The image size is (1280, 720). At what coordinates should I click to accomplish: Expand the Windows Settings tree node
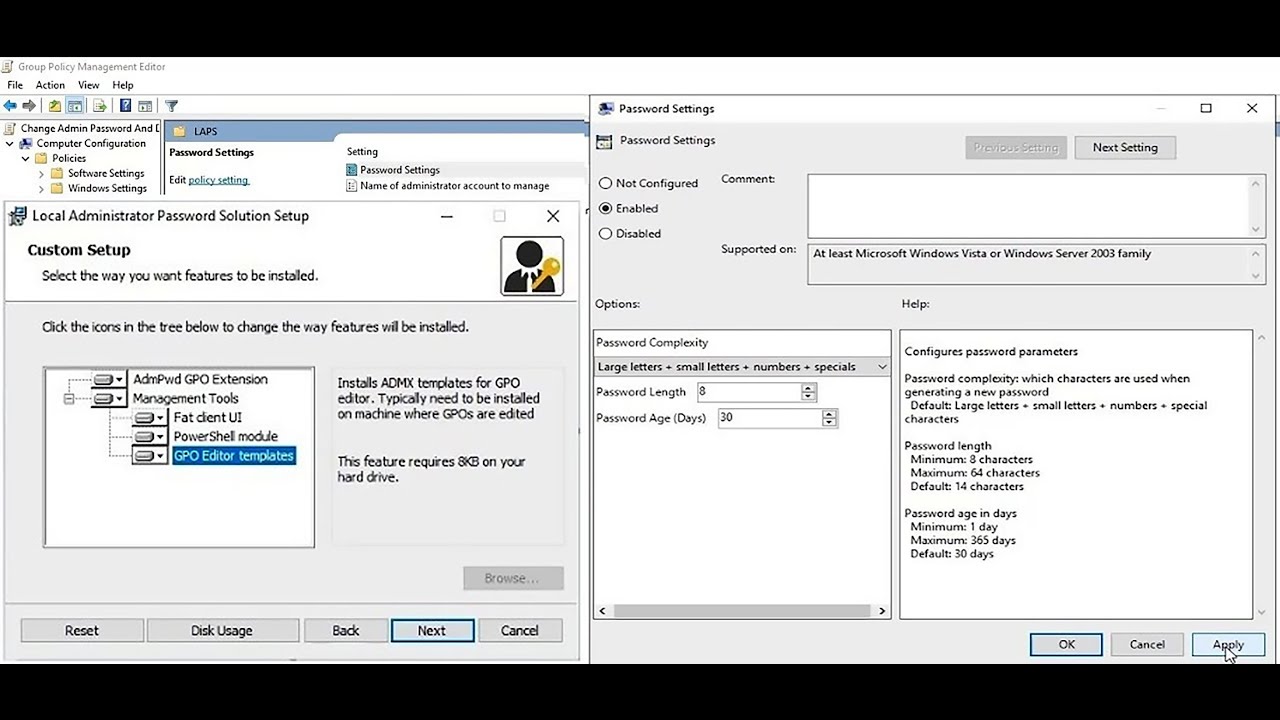pos(41,188)
